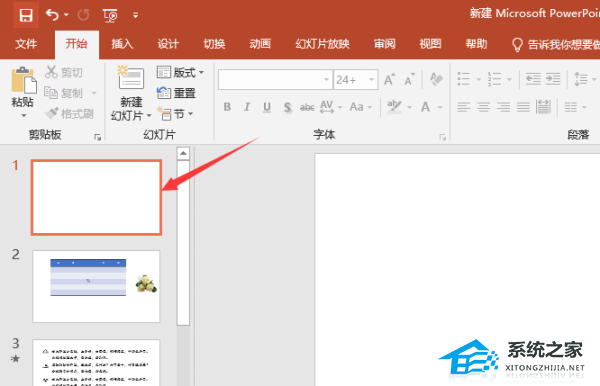The image size is (600, 386).
Task: Go to 幻灯片放映 tab
Action: 323,44
